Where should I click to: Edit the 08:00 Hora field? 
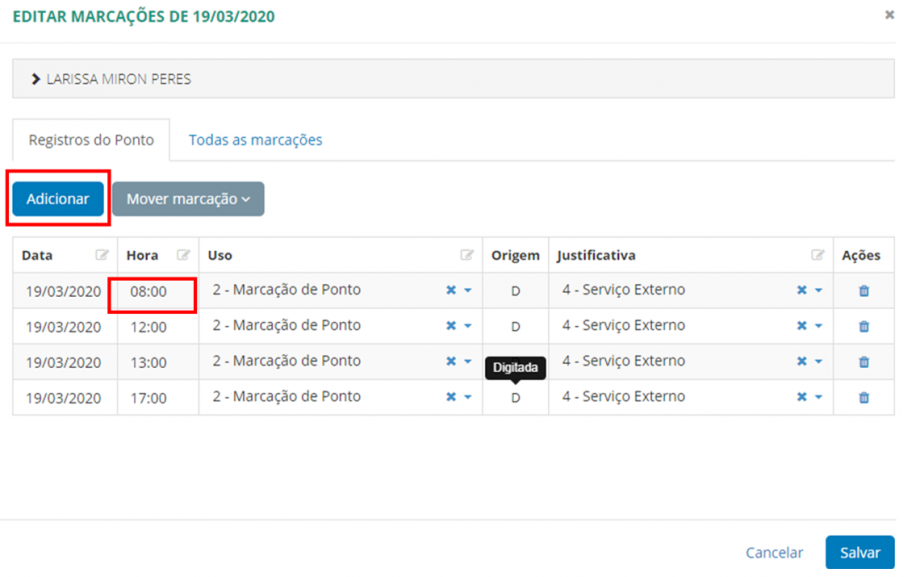[x=149, y=291]
